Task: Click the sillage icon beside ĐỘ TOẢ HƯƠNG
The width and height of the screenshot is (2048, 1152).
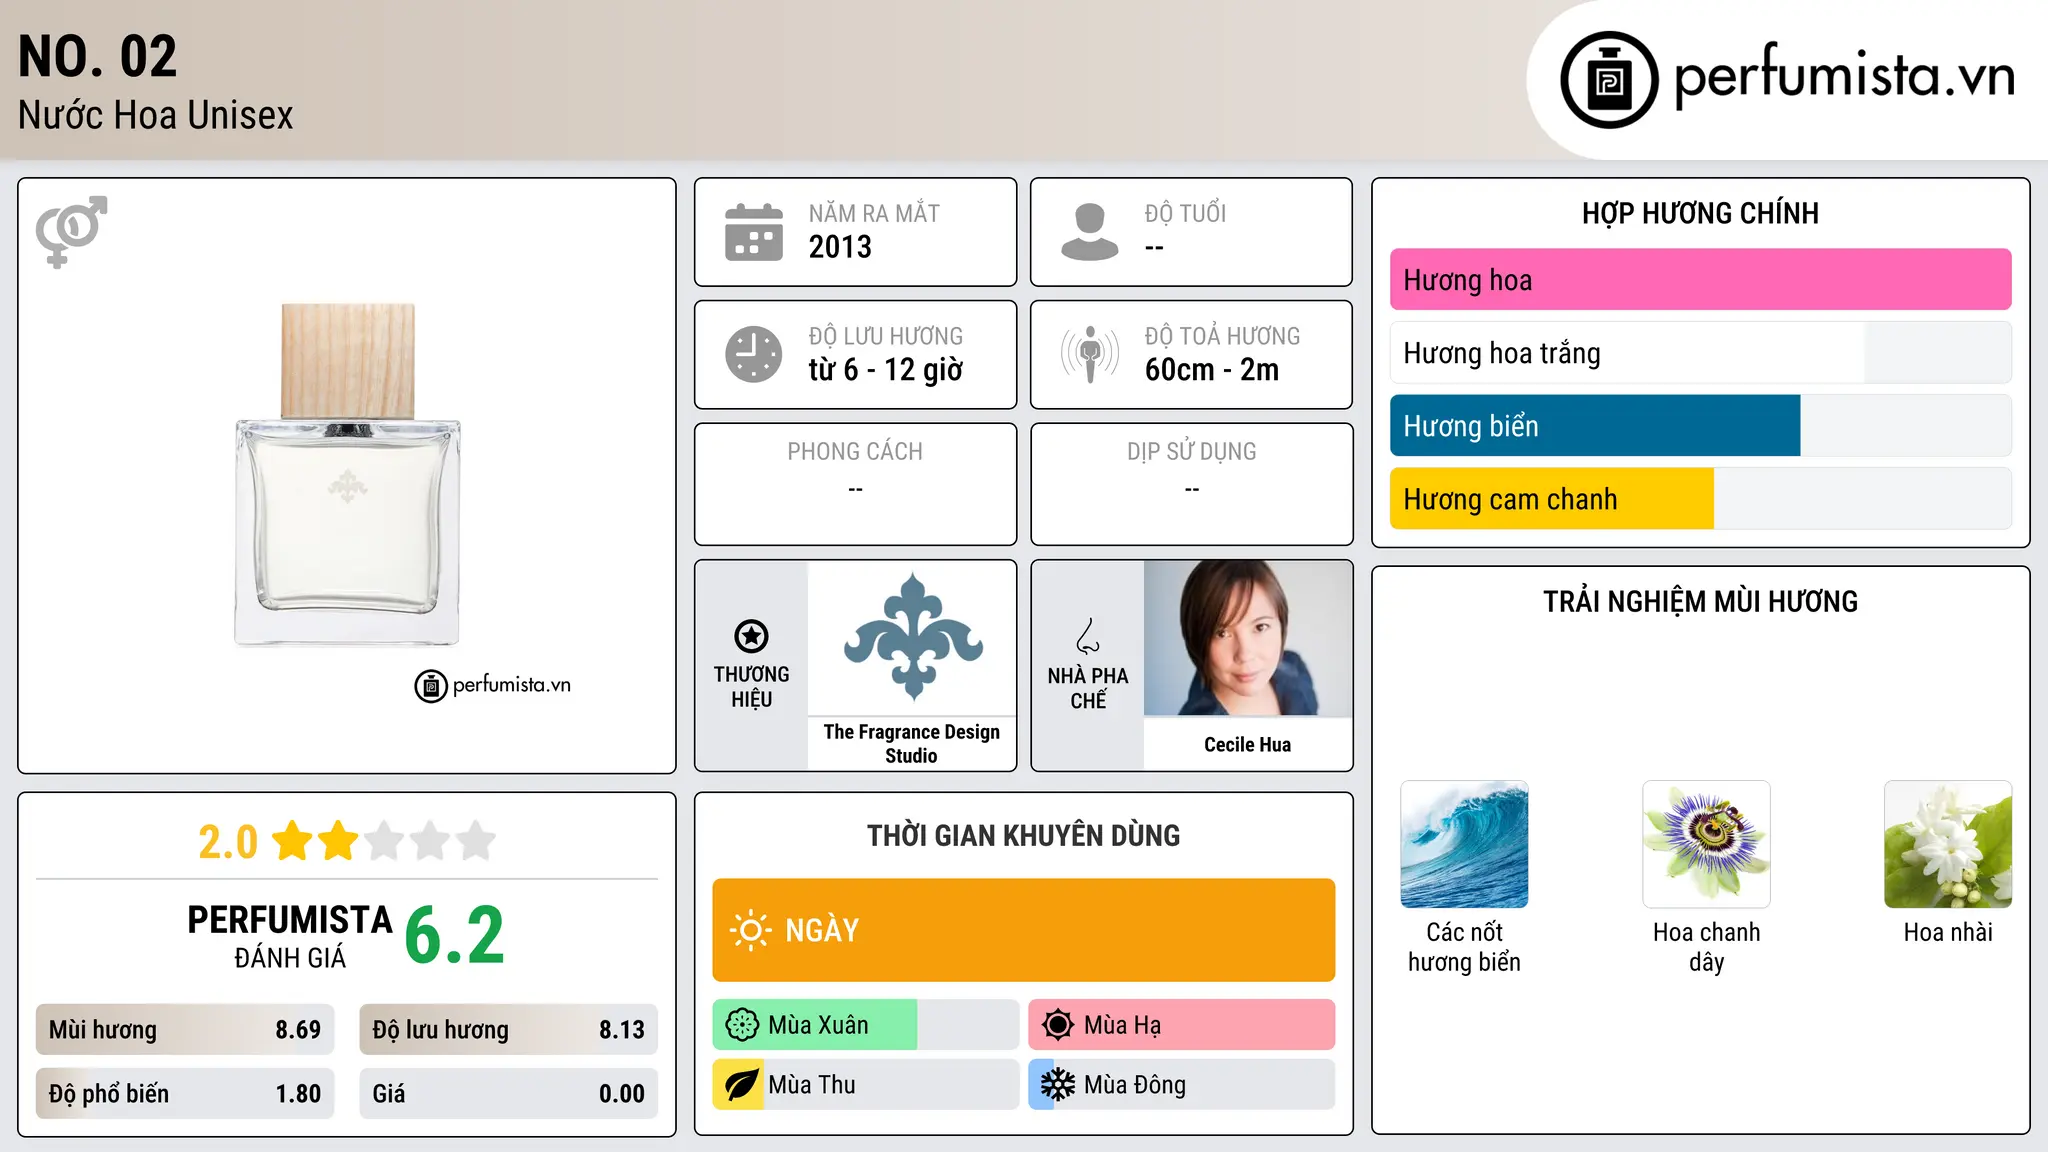Action: [1090, 354]
